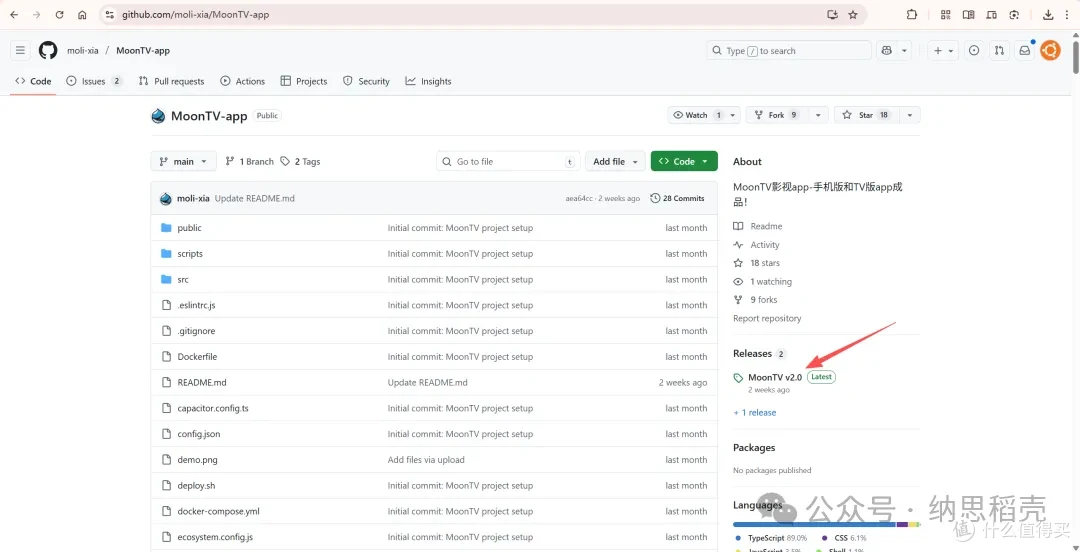The width and height of the screenshot is (1080, 552).
Task: Open MoonTV v2.0 latest release
Action: [775, 377]
